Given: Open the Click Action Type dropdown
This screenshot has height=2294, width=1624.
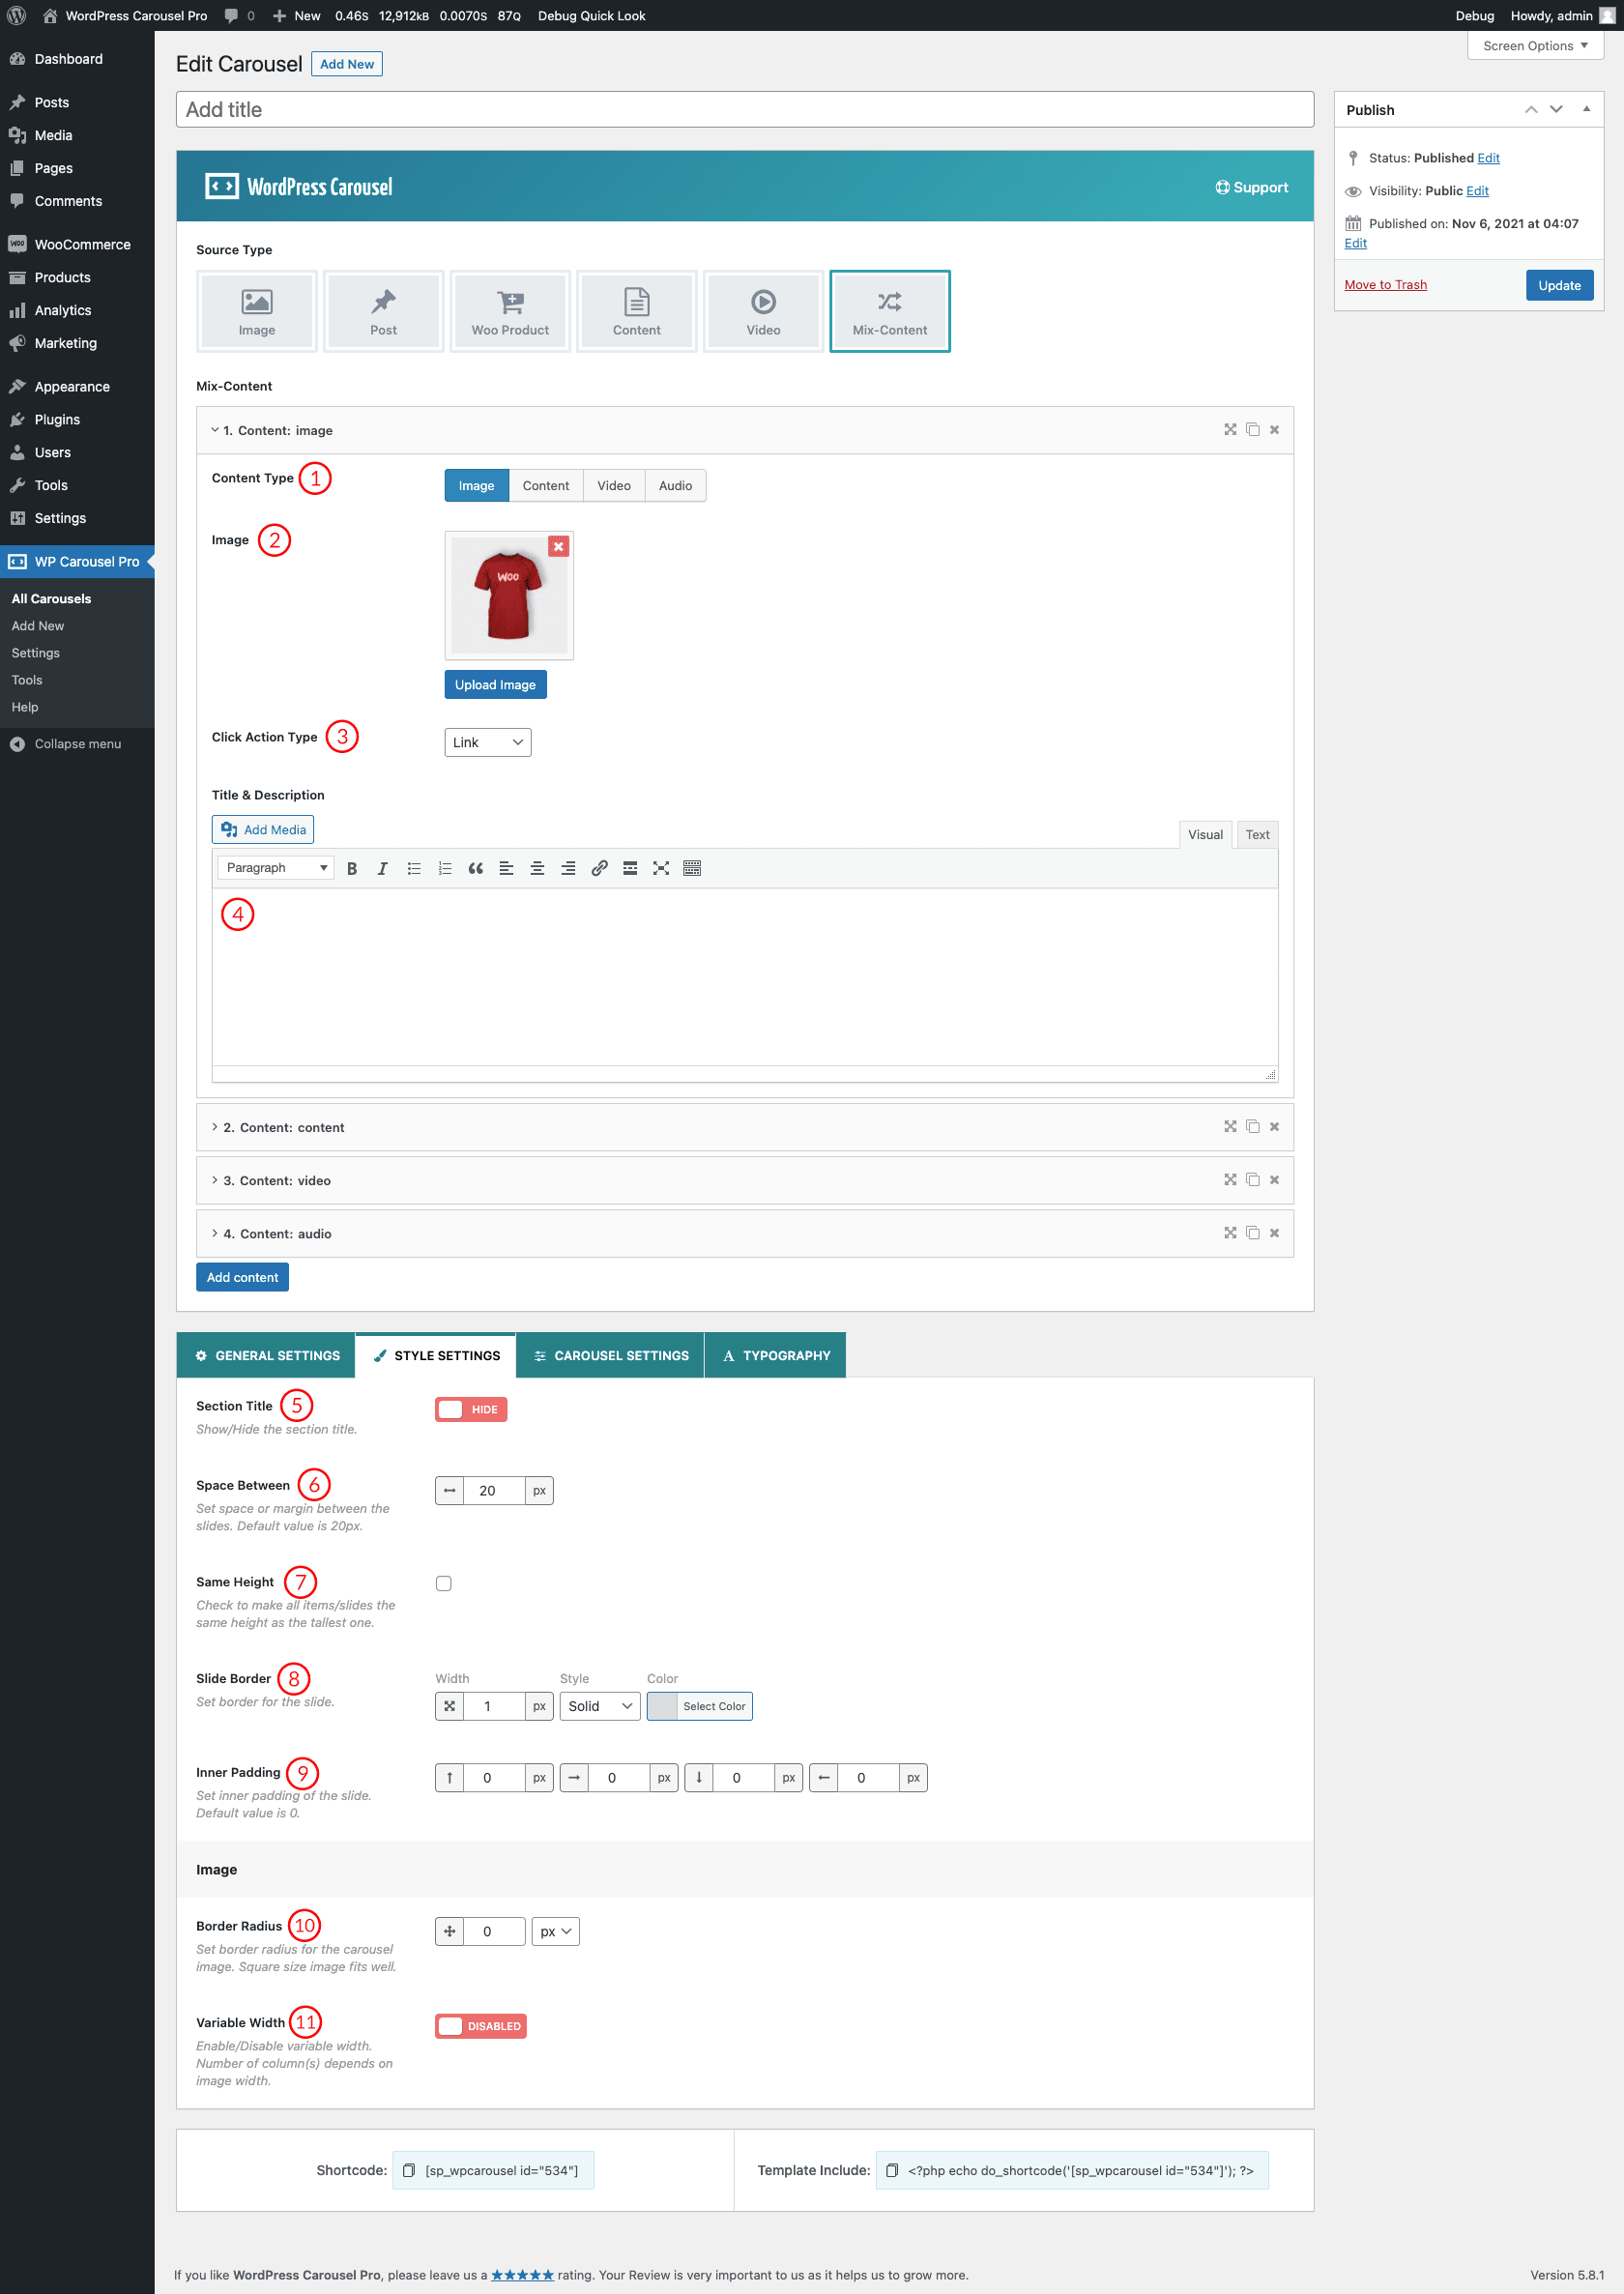Looking at the screenshot, I should [x=487, y=742].
